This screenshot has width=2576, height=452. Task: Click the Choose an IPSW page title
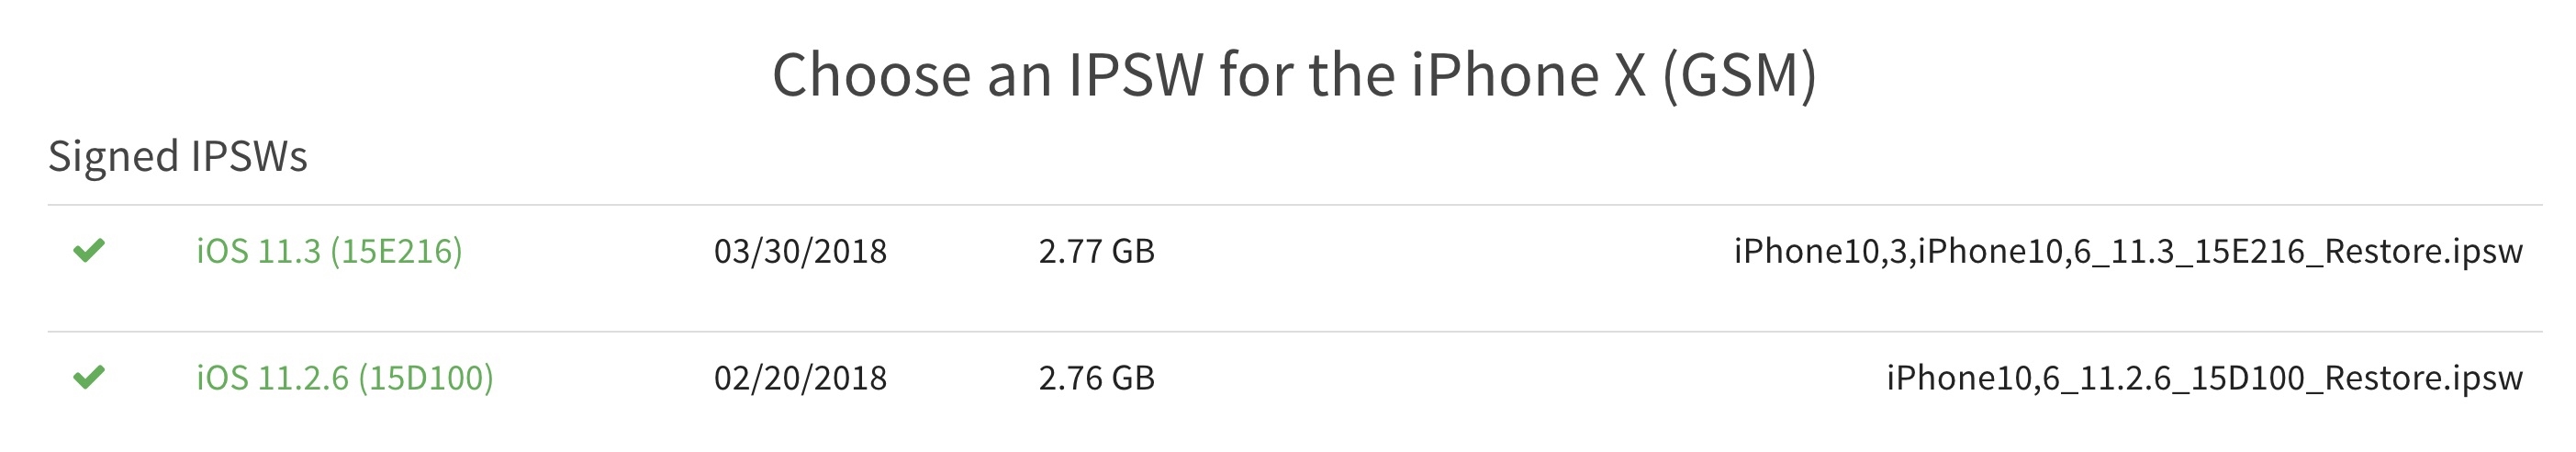(x=1294, y=75)
